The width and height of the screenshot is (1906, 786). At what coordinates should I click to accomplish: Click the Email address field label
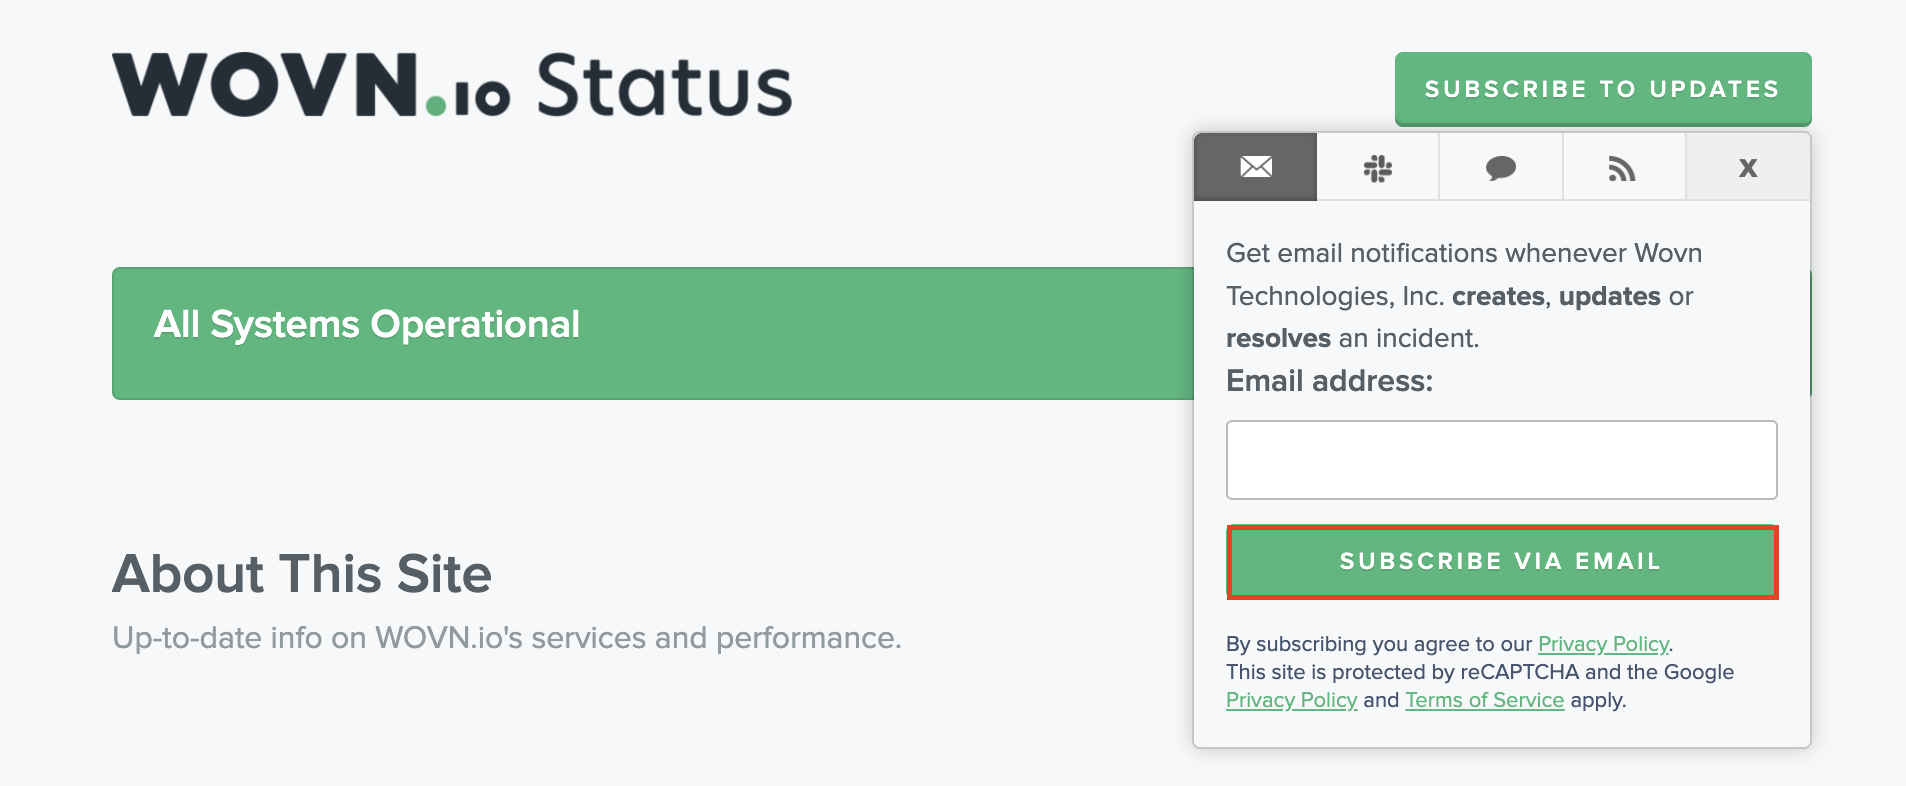coord(1330,381)
